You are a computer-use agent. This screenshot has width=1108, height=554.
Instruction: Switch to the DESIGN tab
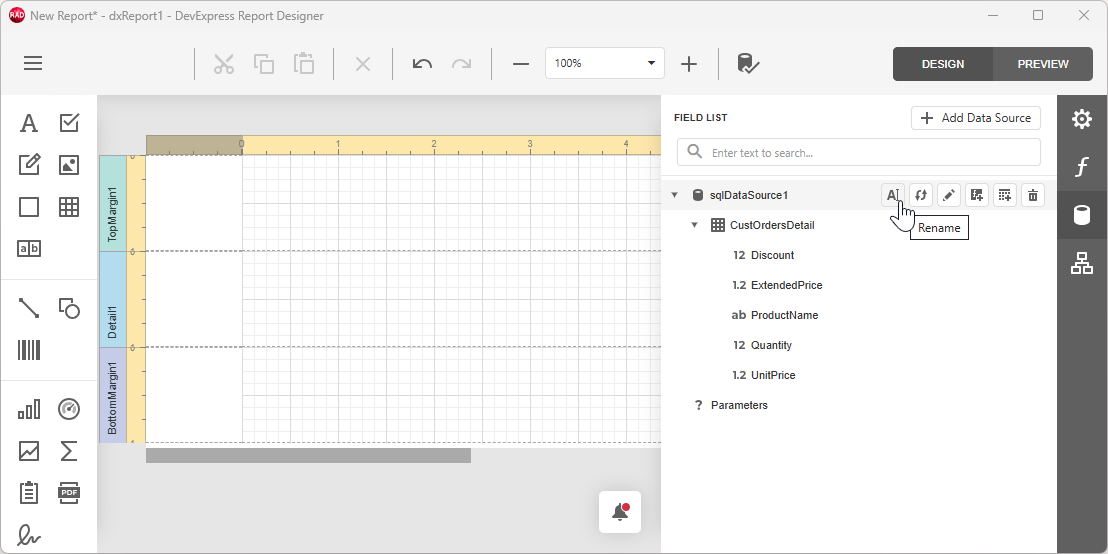pos(943,64)
